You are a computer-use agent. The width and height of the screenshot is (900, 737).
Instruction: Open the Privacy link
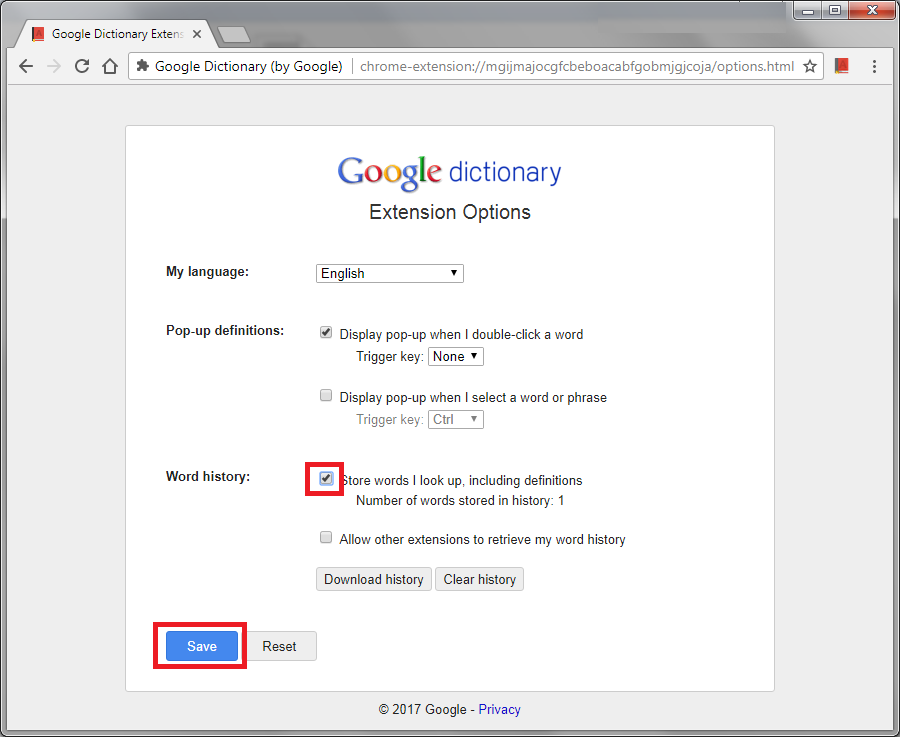click(499, 709)
